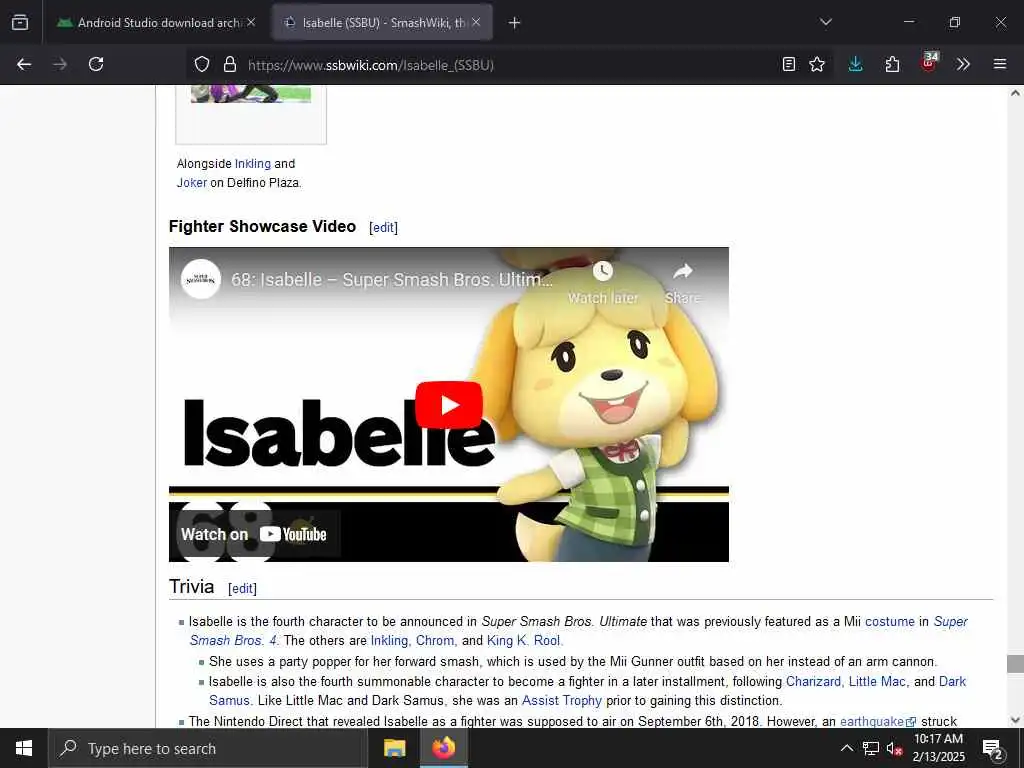Image resolution: width=1024 pixels, height=768 pixels.
Task: Close the Android Studio download archive tab
Action: 251,22
